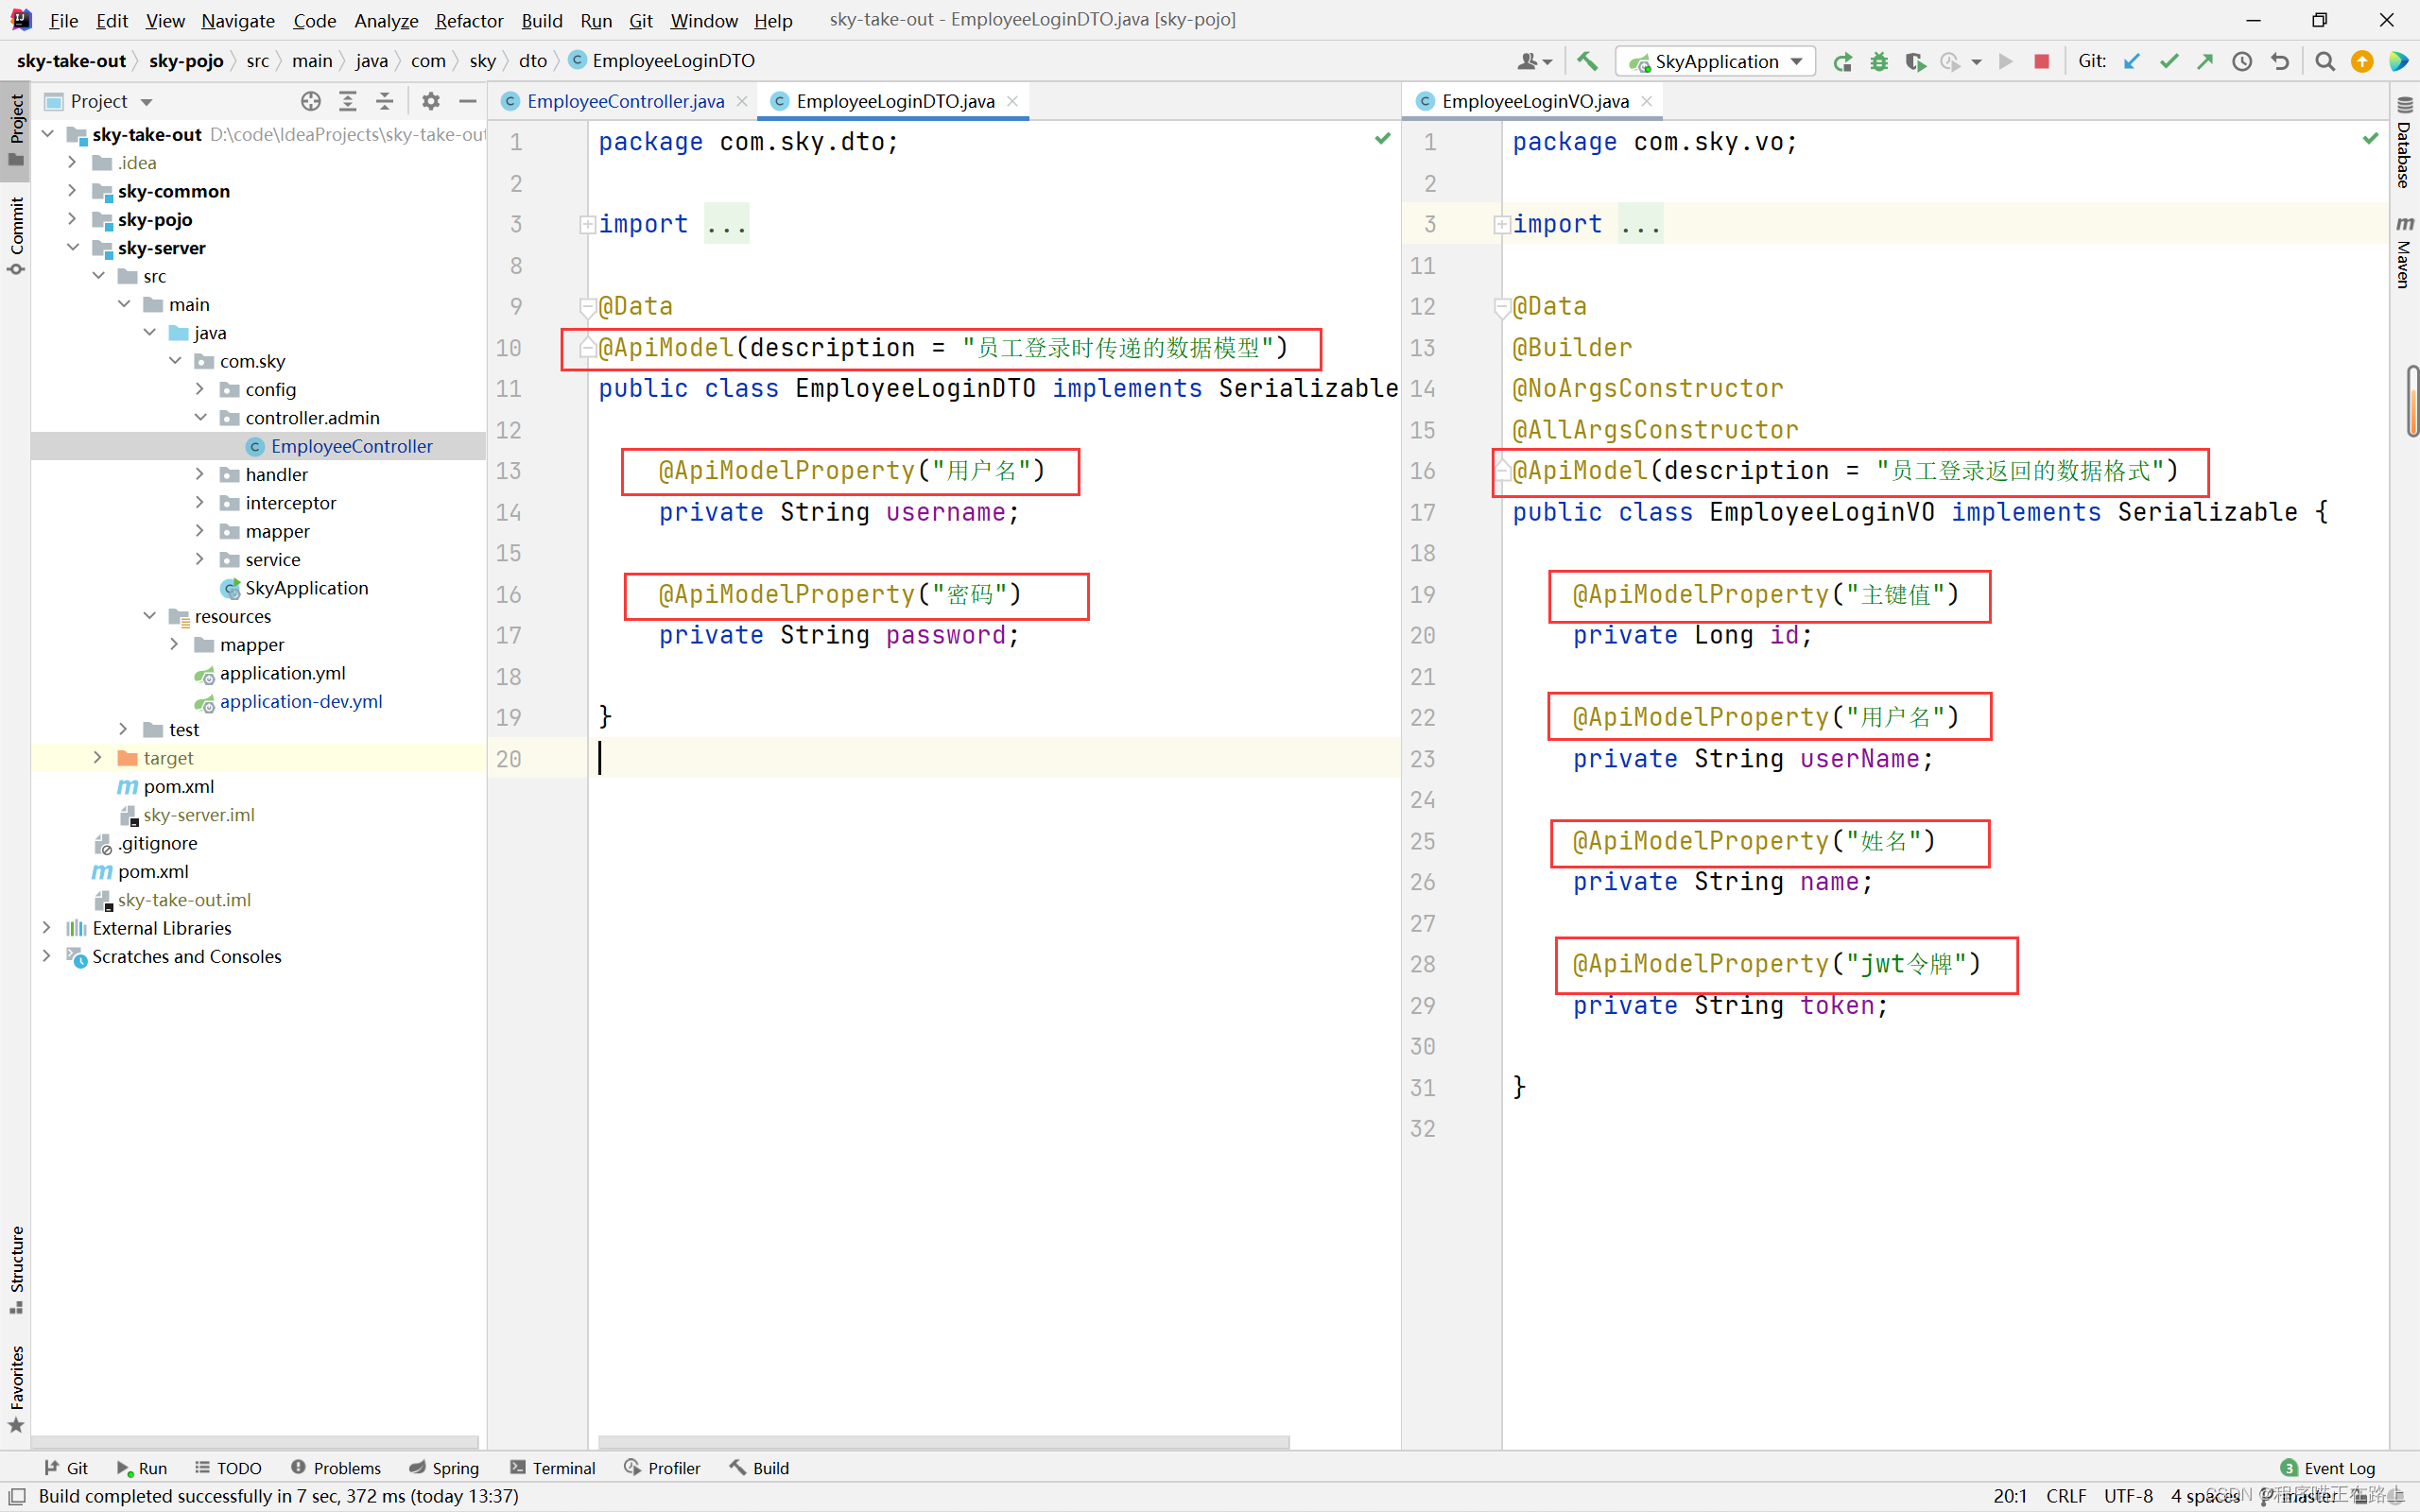This screenshot has width=2420, height=1512.
Task: Select EmployeeController in project tree
Action: pyautogui.click(x=349, y=444)
